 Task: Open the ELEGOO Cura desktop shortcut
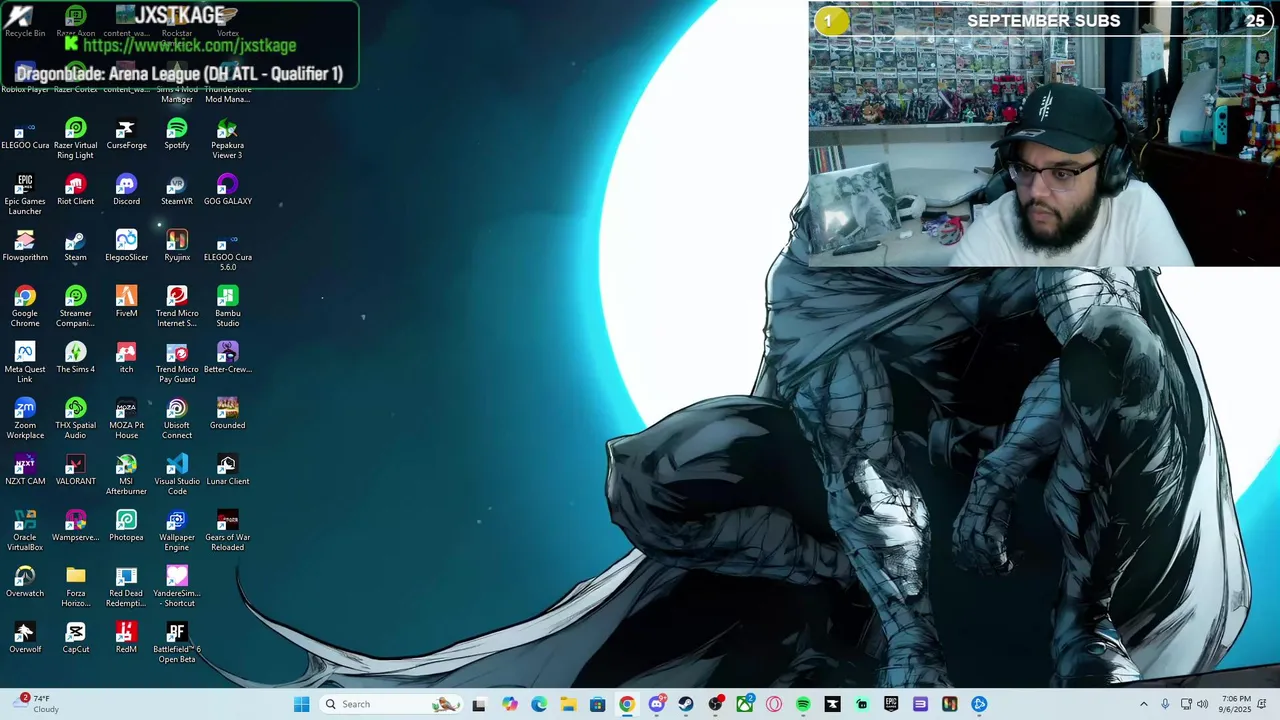pos(25,135)
